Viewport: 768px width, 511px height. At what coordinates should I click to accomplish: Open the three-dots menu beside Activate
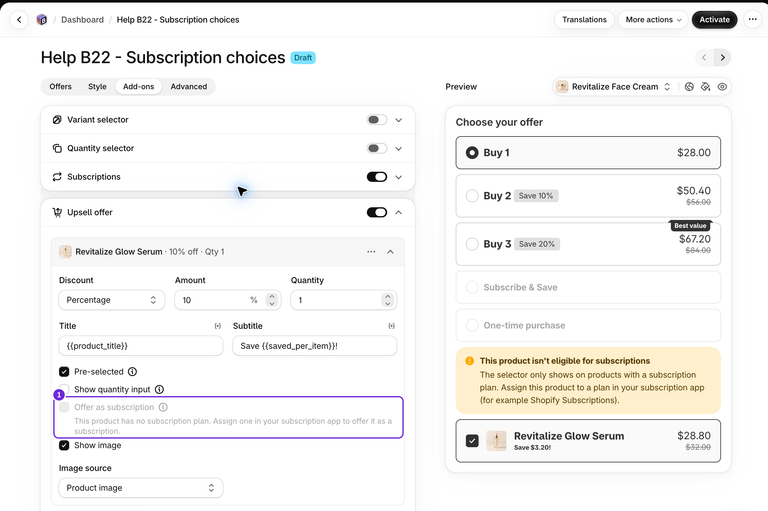click(753, 20)
